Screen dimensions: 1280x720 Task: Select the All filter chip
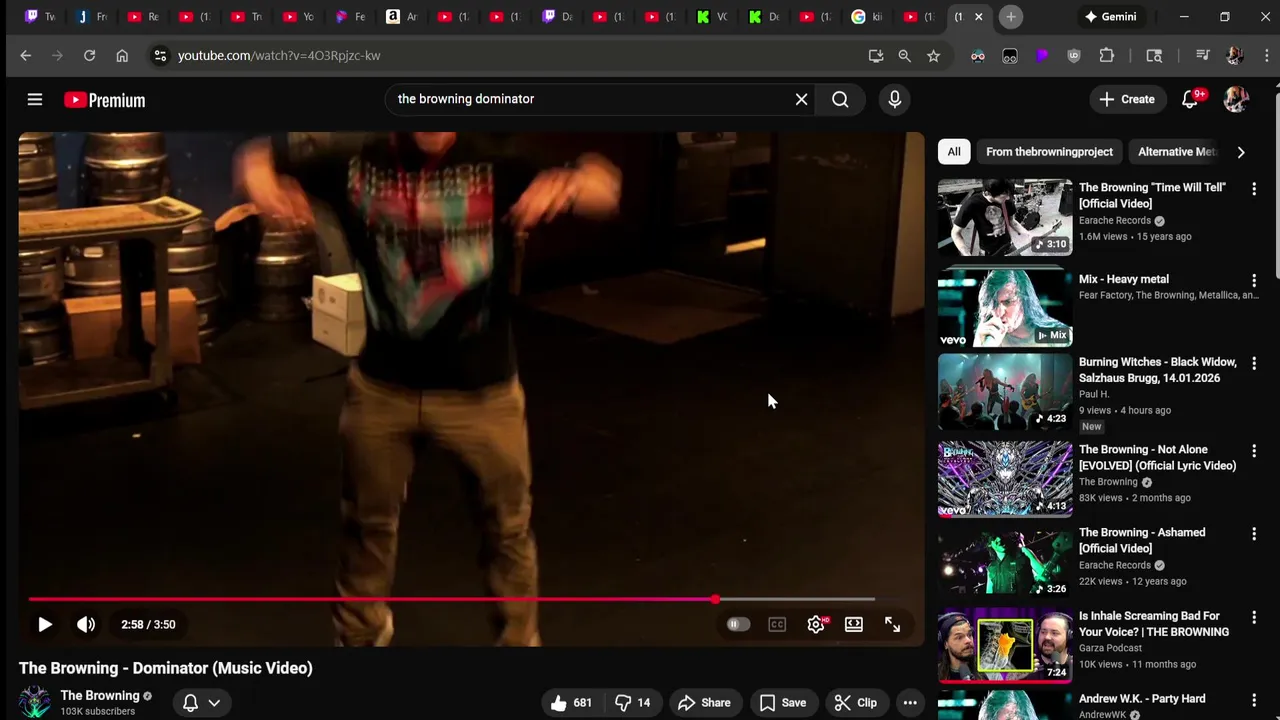[954, 152]
